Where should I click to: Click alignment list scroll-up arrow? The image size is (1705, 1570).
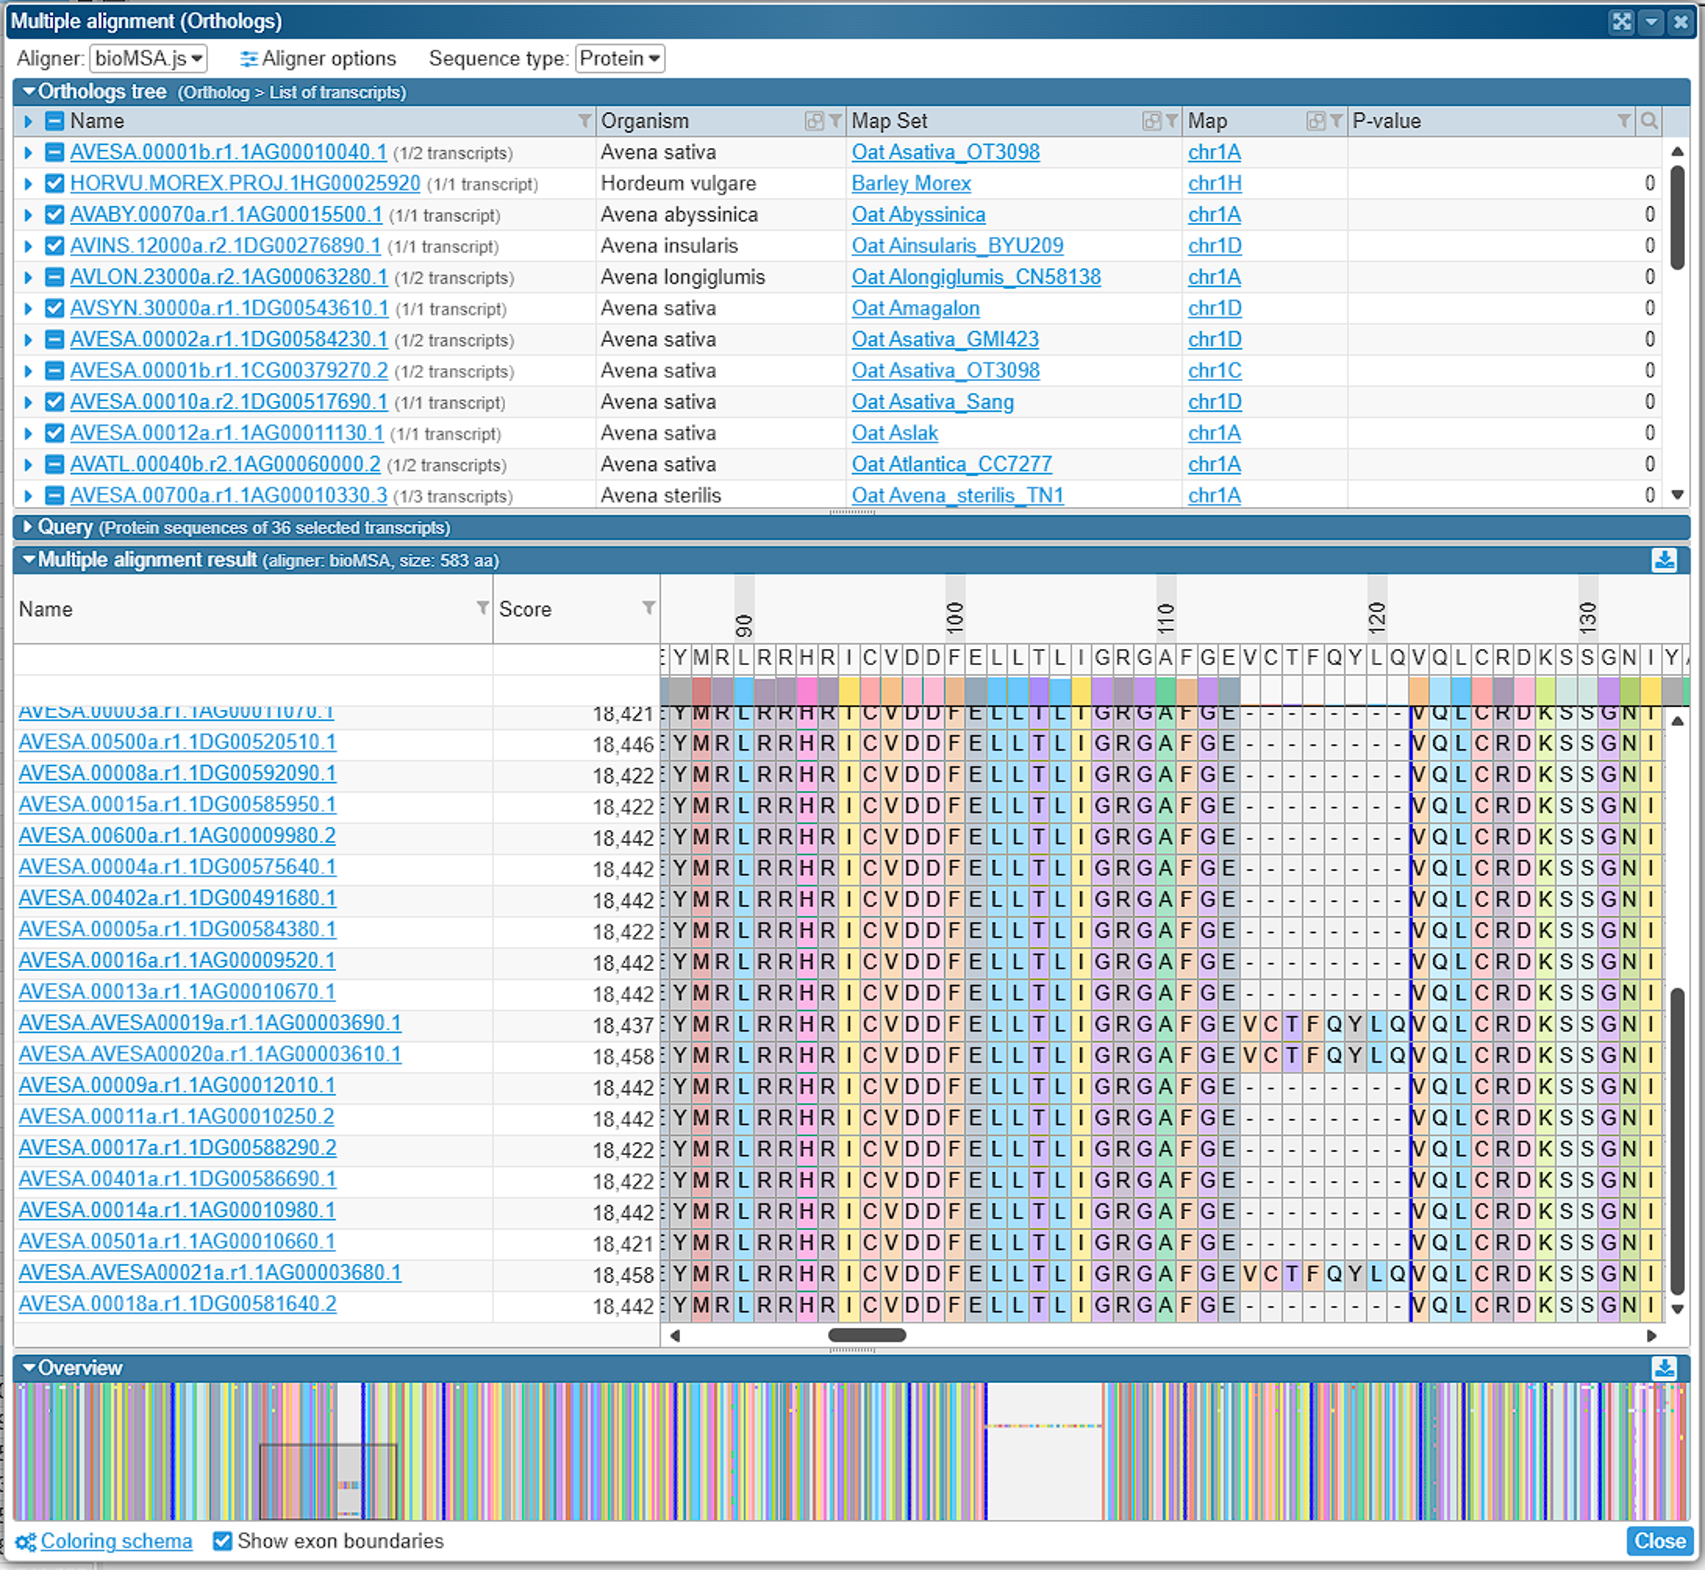(x=1678, y=721)
